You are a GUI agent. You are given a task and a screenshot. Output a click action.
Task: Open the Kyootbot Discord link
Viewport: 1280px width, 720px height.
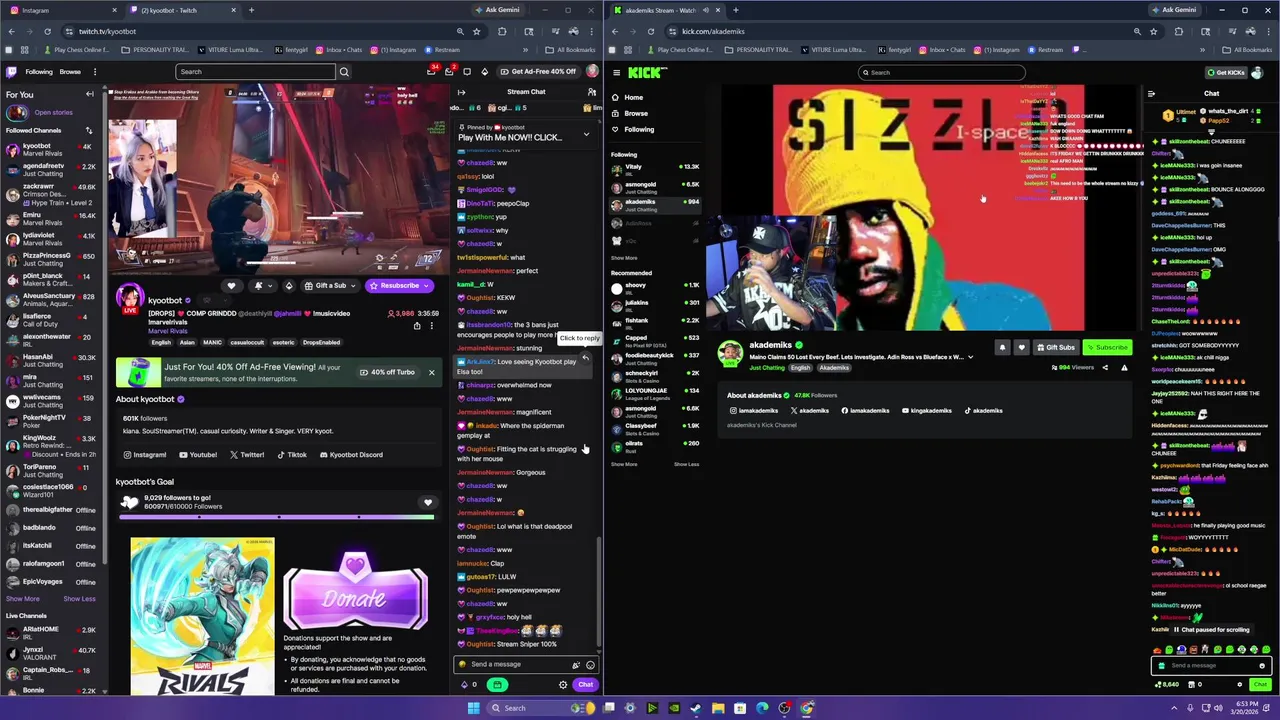coord(351,455)
